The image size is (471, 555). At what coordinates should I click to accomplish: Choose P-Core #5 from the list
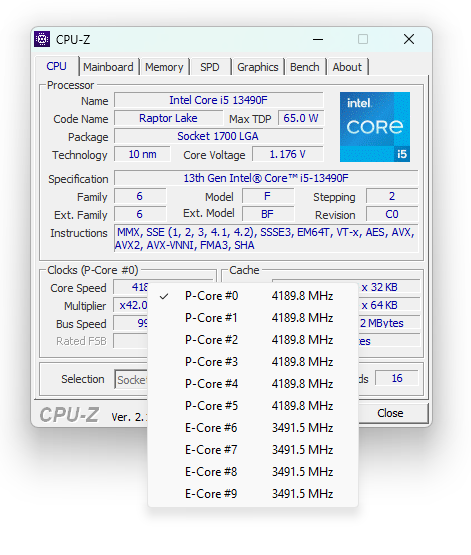pos(253,406)
